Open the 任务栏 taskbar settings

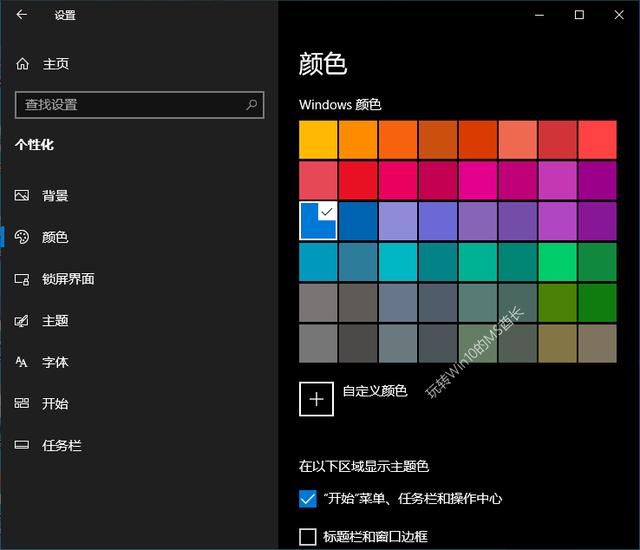62,445
